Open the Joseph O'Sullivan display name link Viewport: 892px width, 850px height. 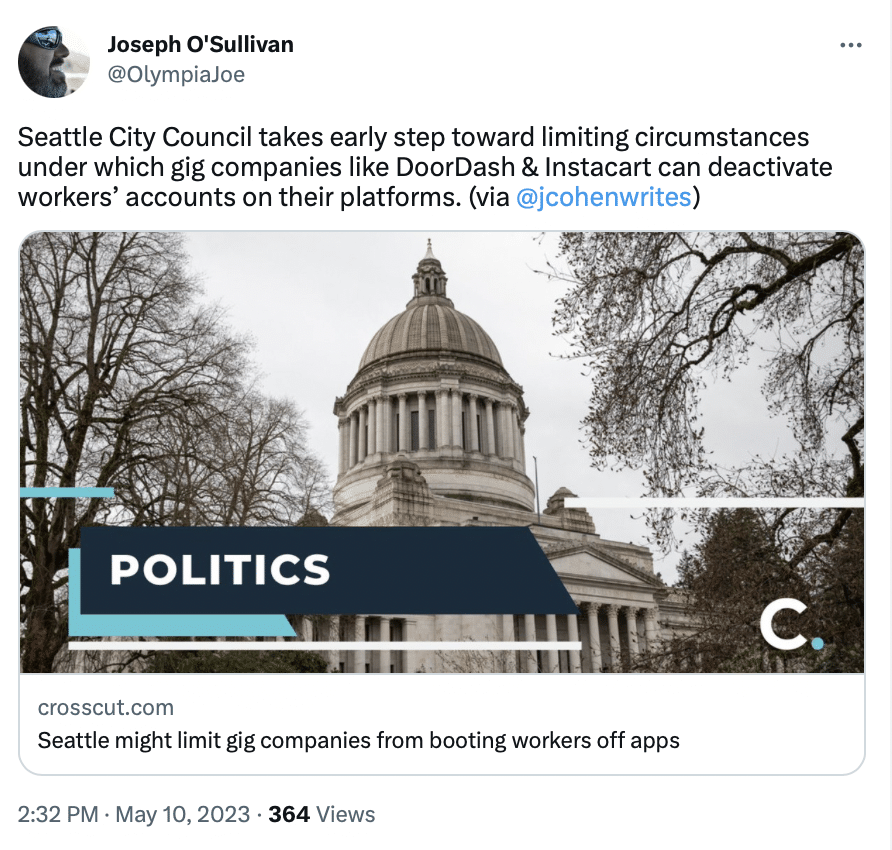pyautogui.click(x=200, y=44)
